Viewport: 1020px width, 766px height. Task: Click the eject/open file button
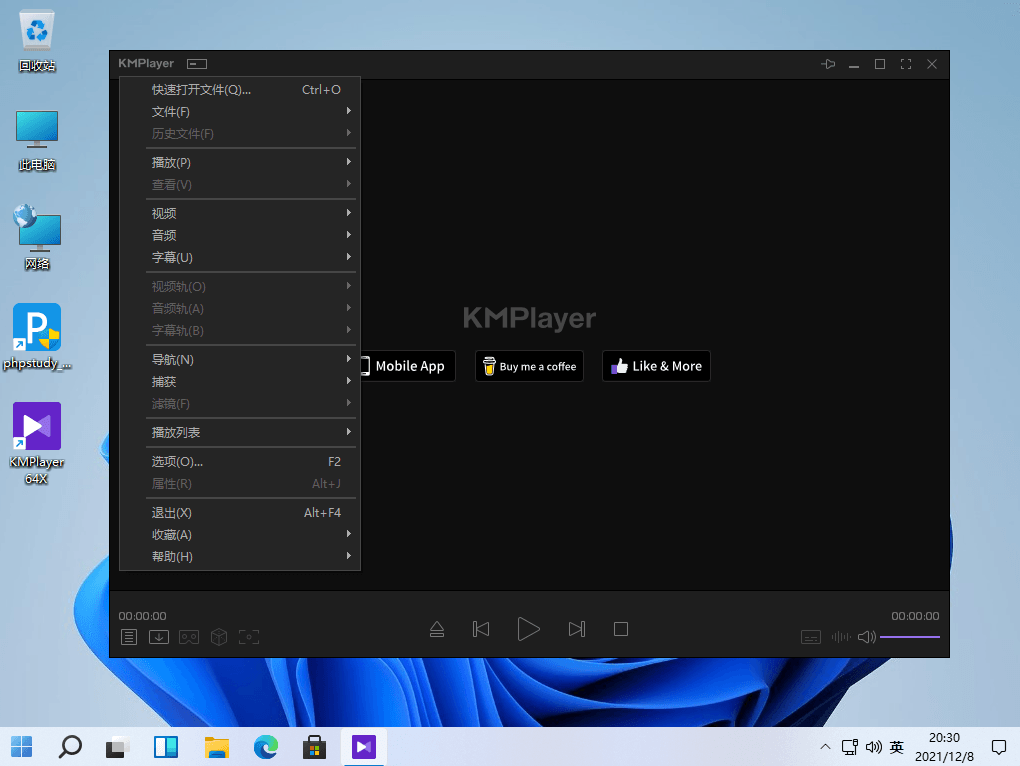point(437,629)
